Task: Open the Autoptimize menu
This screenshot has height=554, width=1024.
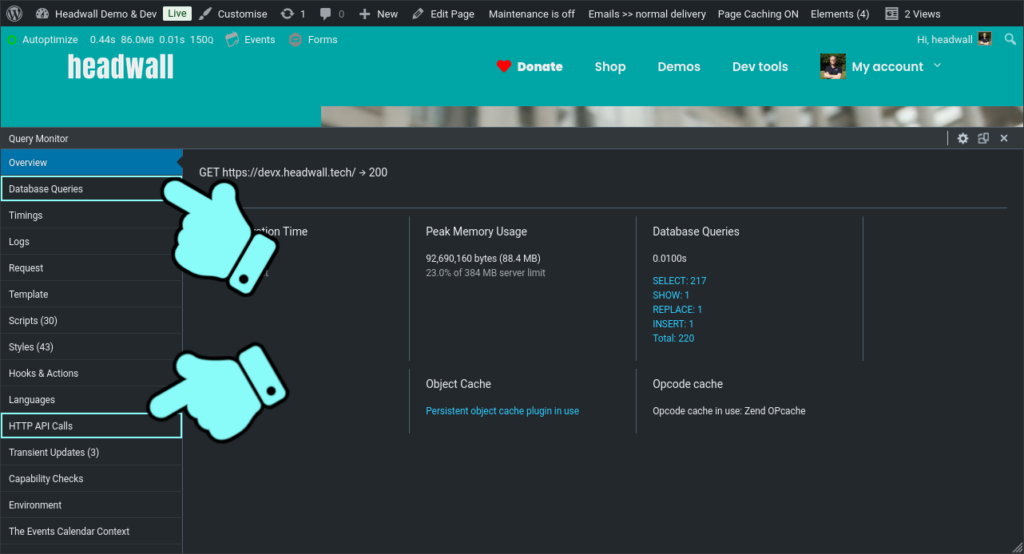Action: 42,40
